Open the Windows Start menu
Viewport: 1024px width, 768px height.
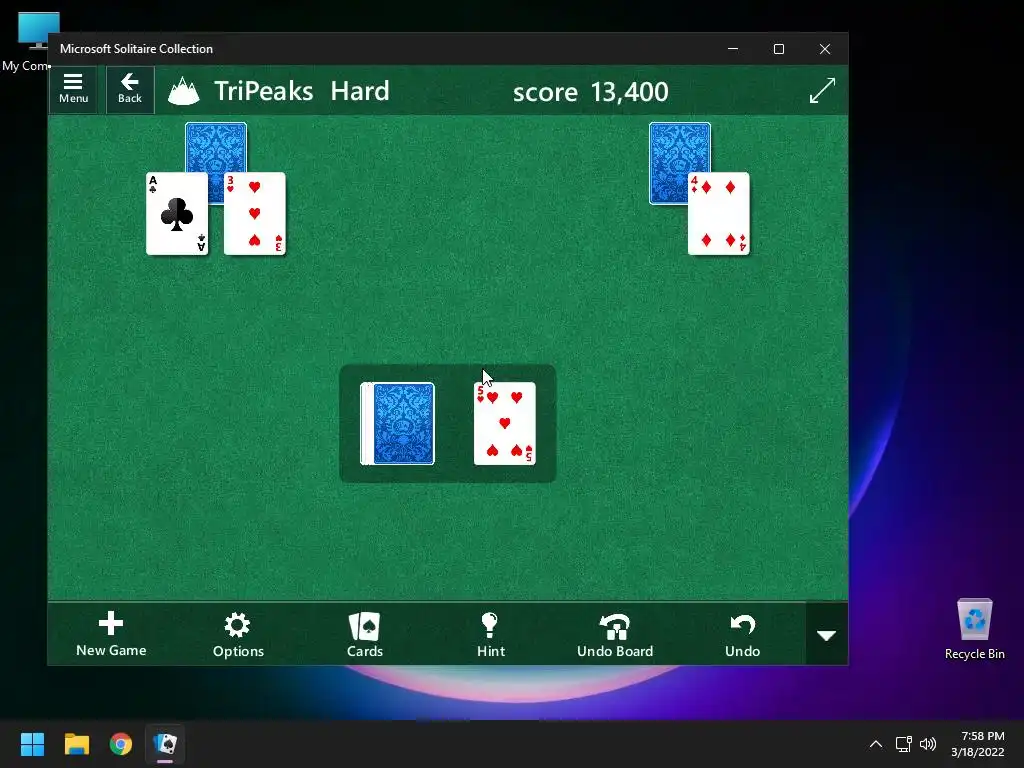(32, 744)
